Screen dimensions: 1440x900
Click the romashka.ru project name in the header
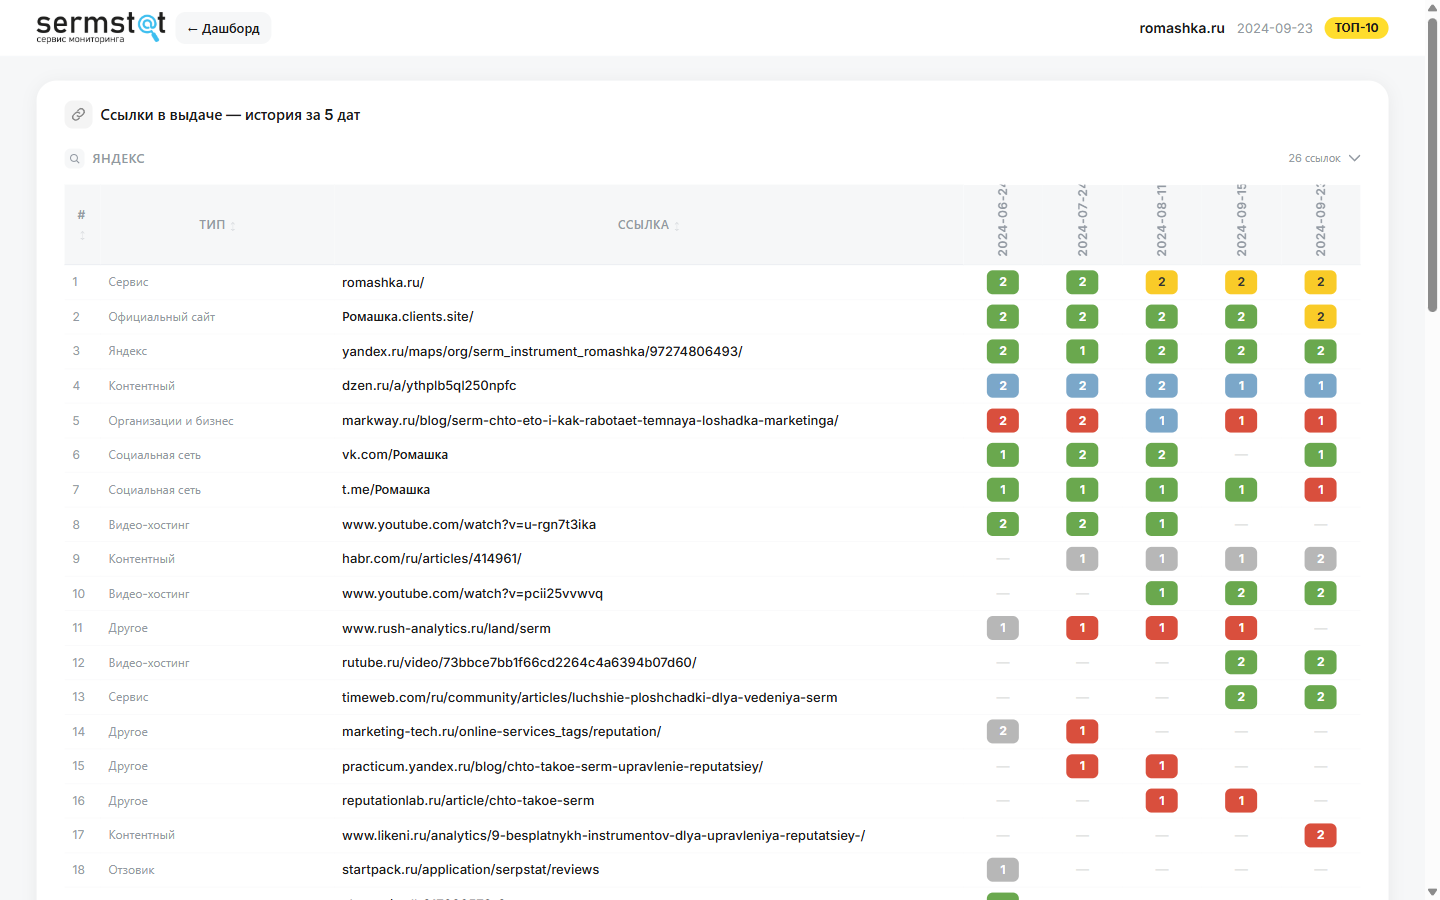[x=1182, y=28]
